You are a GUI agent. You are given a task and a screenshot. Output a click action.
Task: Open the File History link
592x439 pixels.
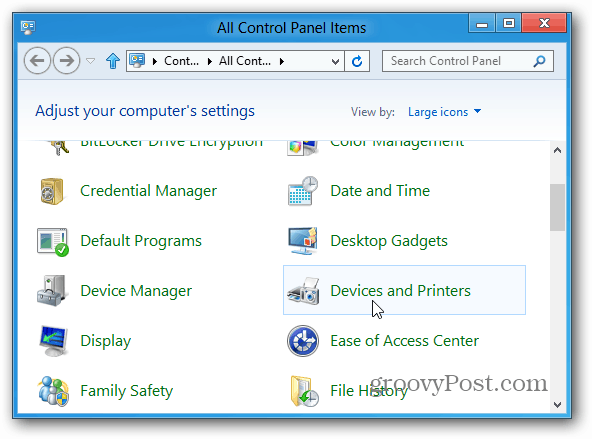(369, 391)
